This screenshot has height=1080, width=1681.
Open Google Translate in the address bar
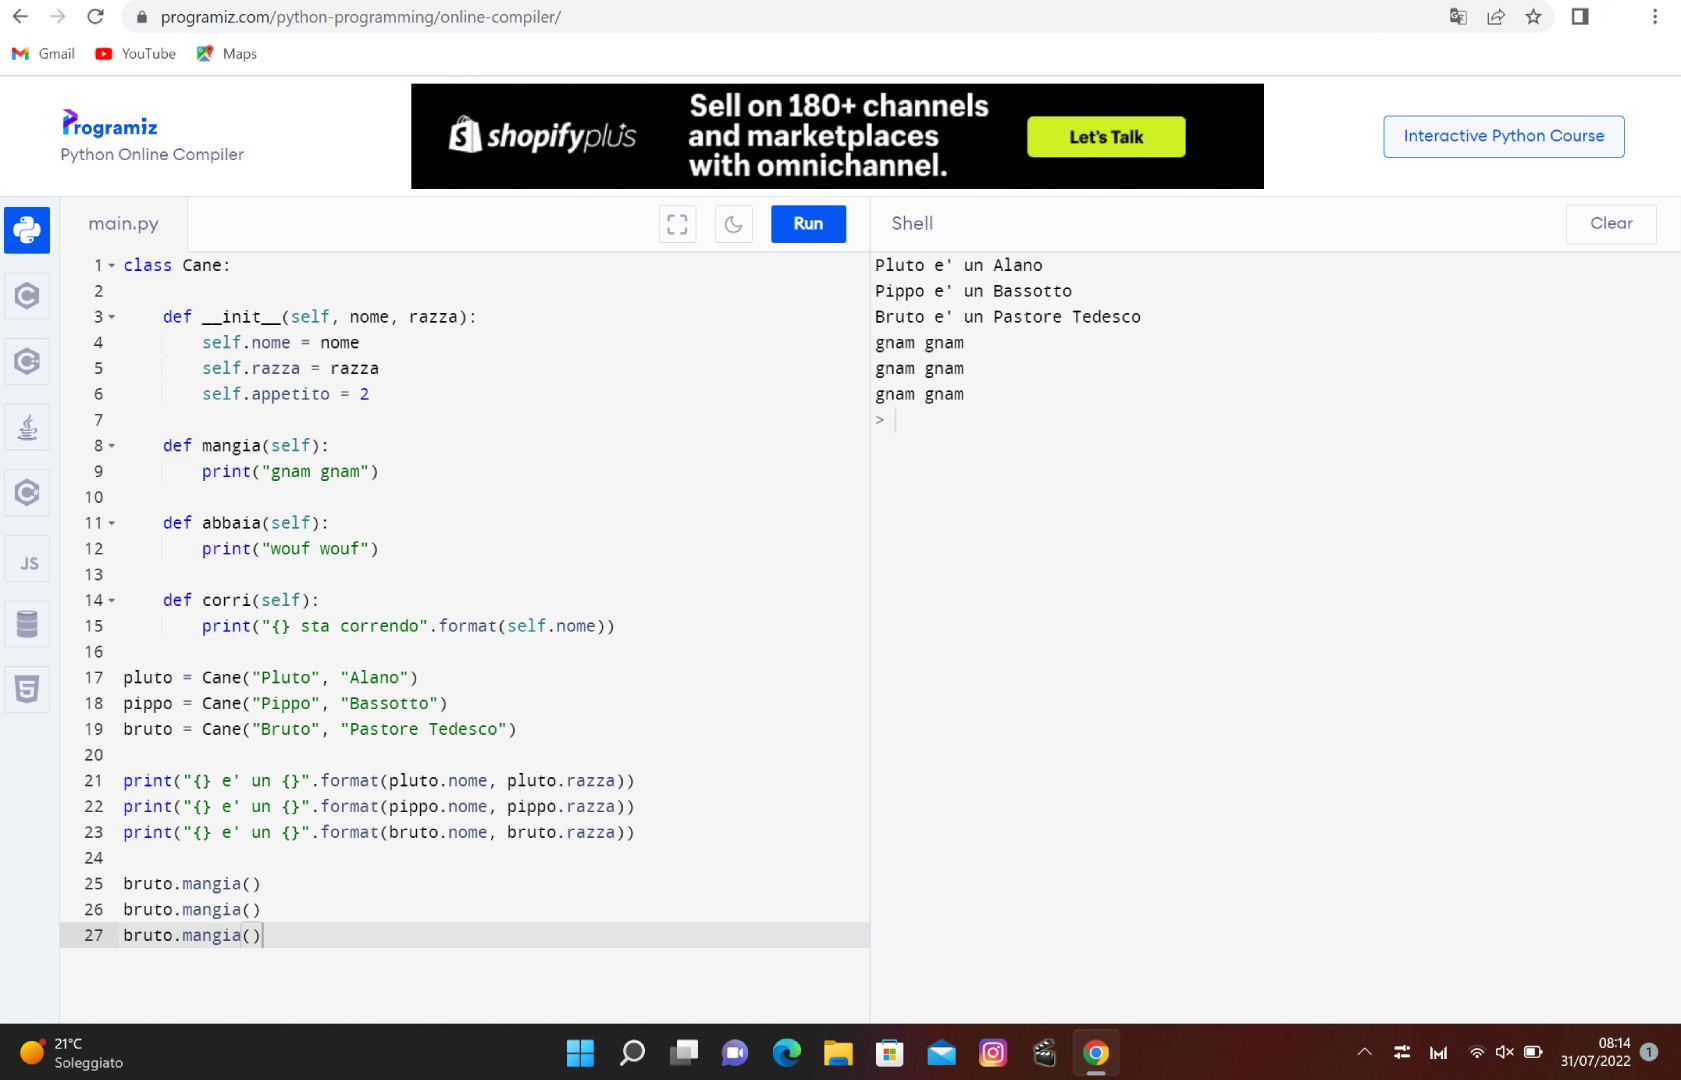(x=1458, y=16)
